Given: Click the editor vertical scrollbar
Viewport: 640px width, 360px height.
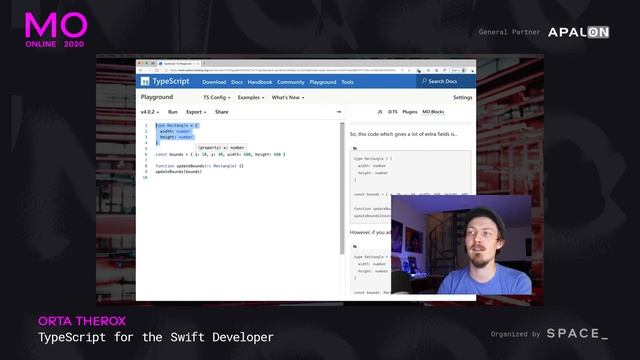Looking at the screenshot, I should click(x=342, y=188).
